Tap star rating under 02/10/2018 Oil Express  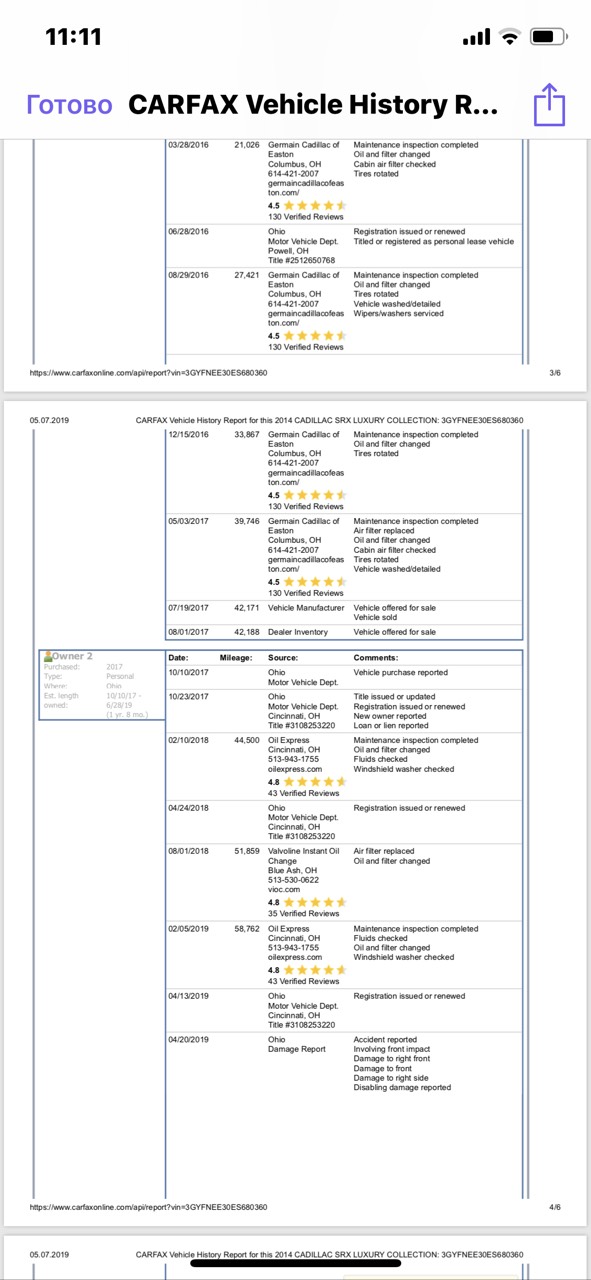(x=314, y=782)
